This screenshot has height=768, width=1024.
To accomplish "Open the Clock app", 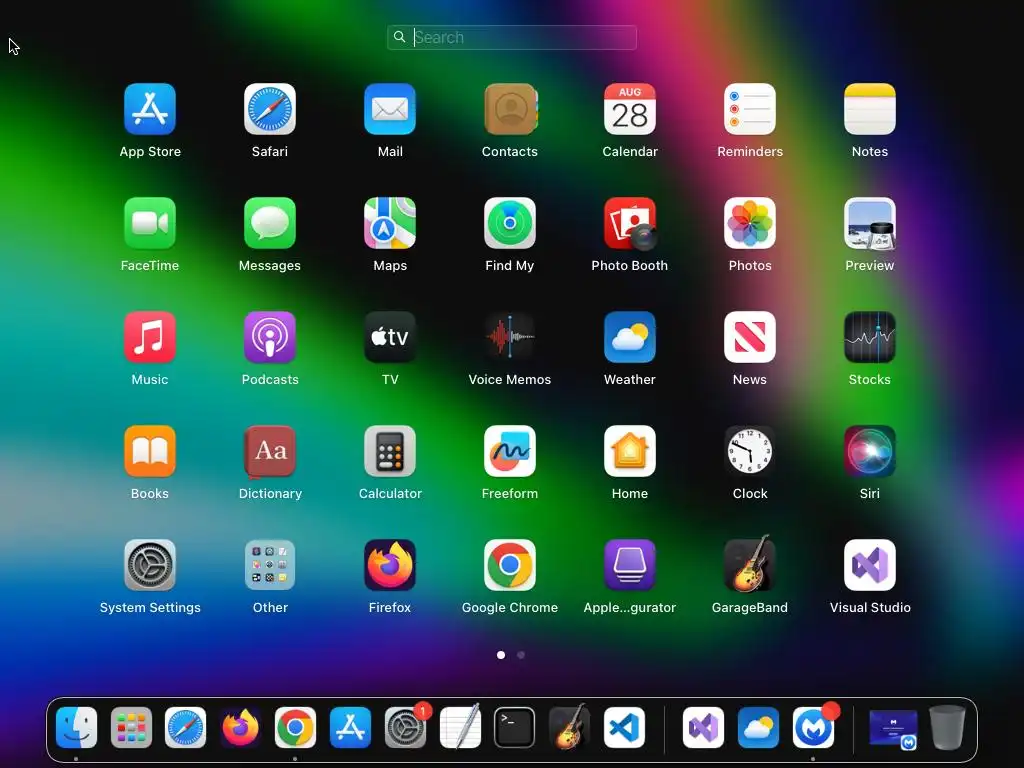I will pyautogui.click(x=750, y=451).
